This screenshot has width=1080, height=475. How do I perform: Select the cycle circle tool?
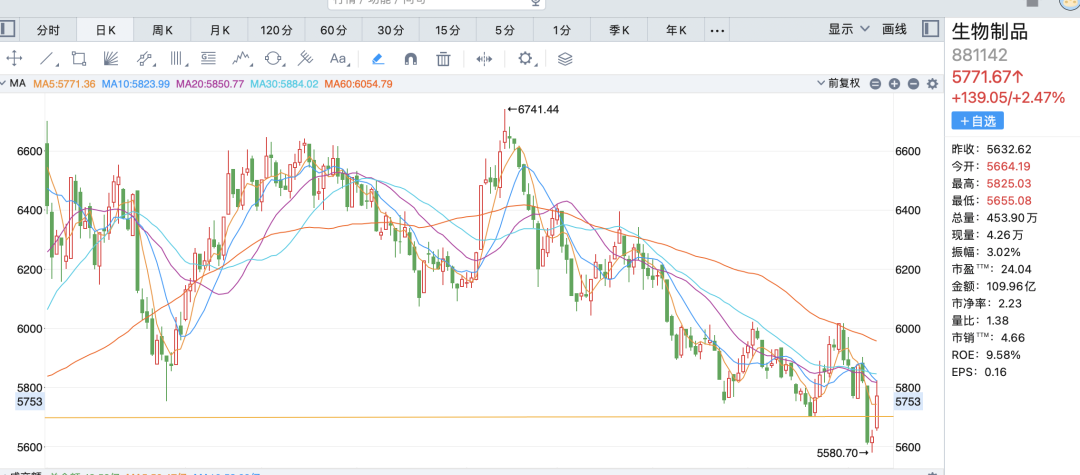point(273,59)
